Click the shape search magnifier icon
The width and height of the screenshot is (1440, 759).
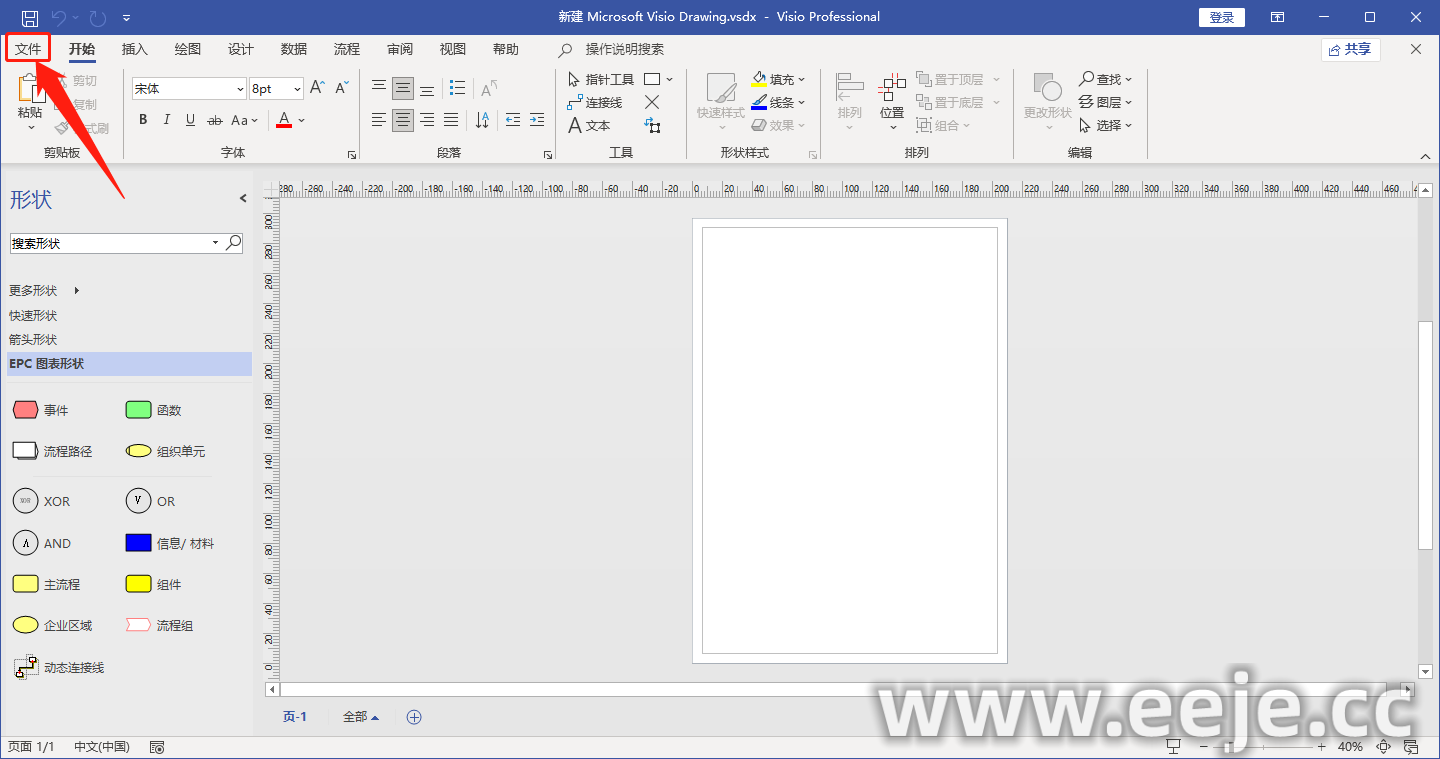233,243
